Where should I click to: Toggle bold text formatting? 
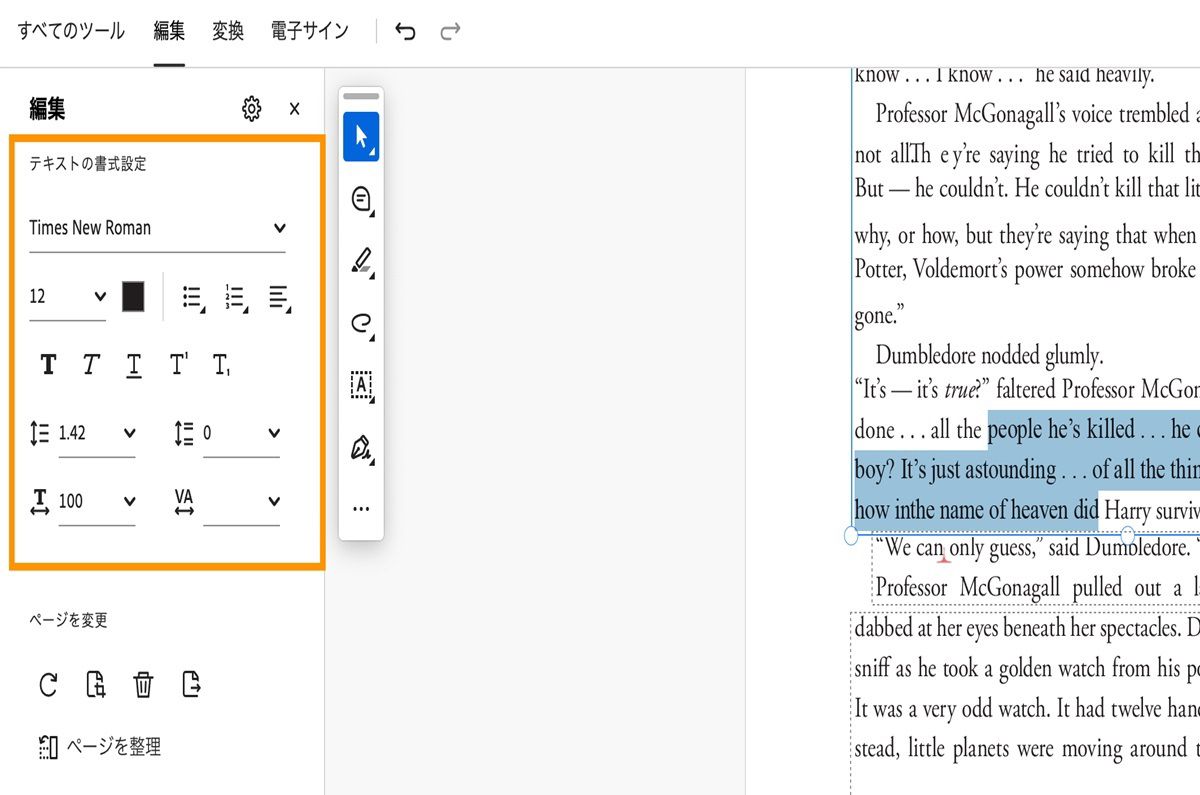click(x=48, y=364)
